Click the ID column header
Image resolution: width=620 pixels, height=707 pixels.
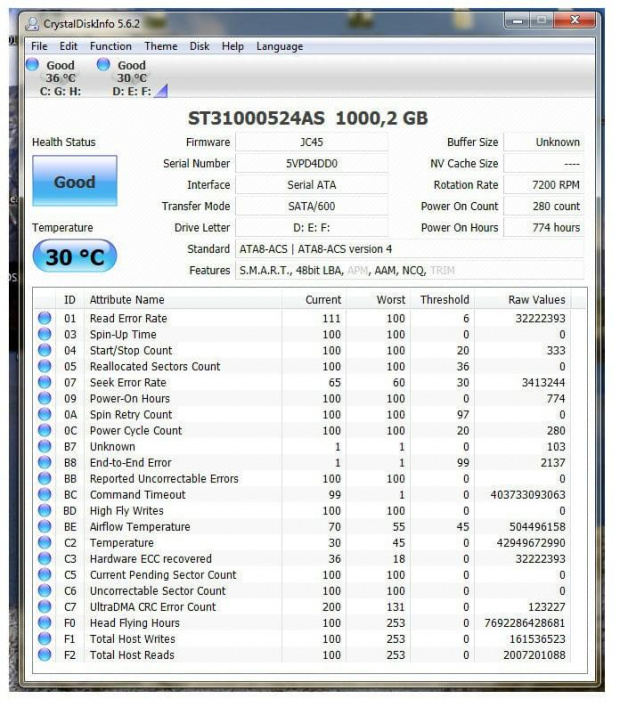click(x=69, y=300)
